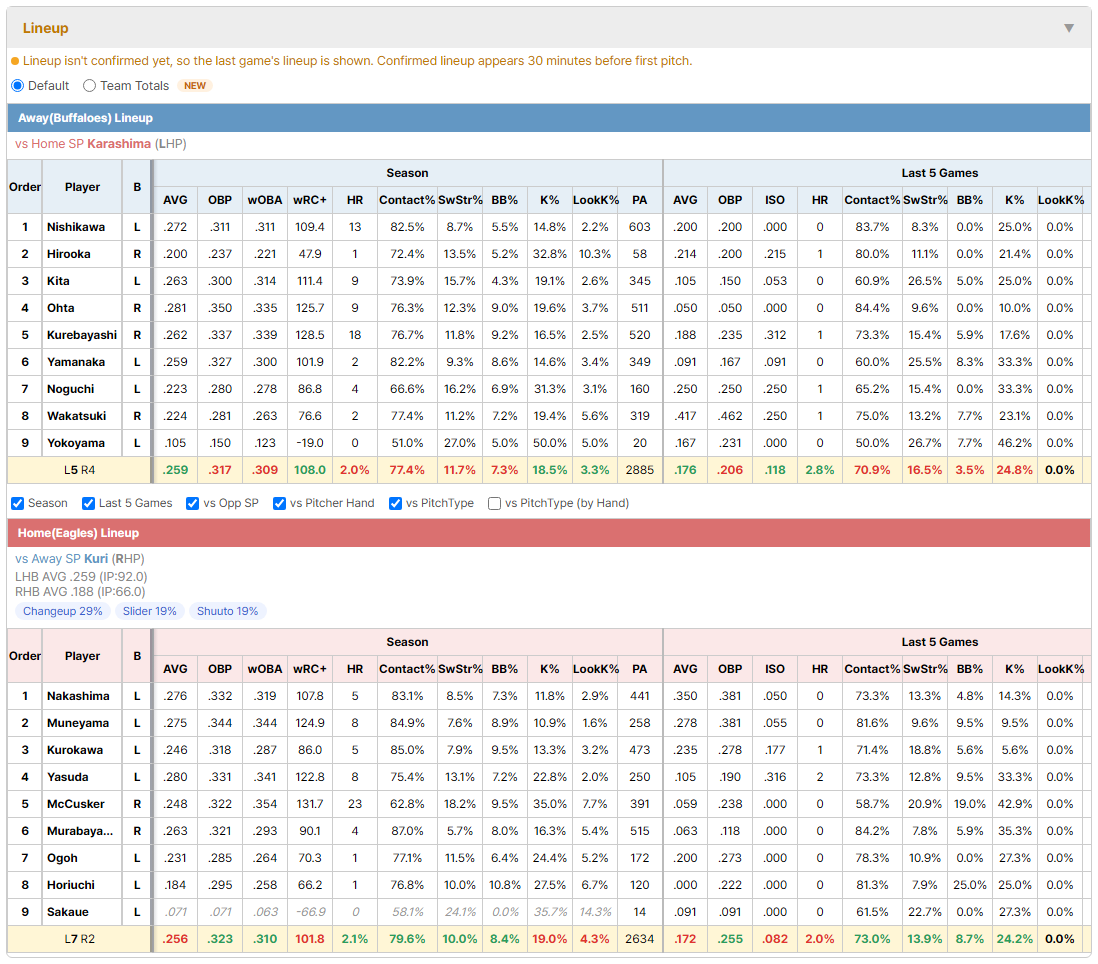This screenshot has height=964, width=1098.
Task: Open the Kuri starting pitcher link
Action: pyautogui.click(x=96, y=559)
